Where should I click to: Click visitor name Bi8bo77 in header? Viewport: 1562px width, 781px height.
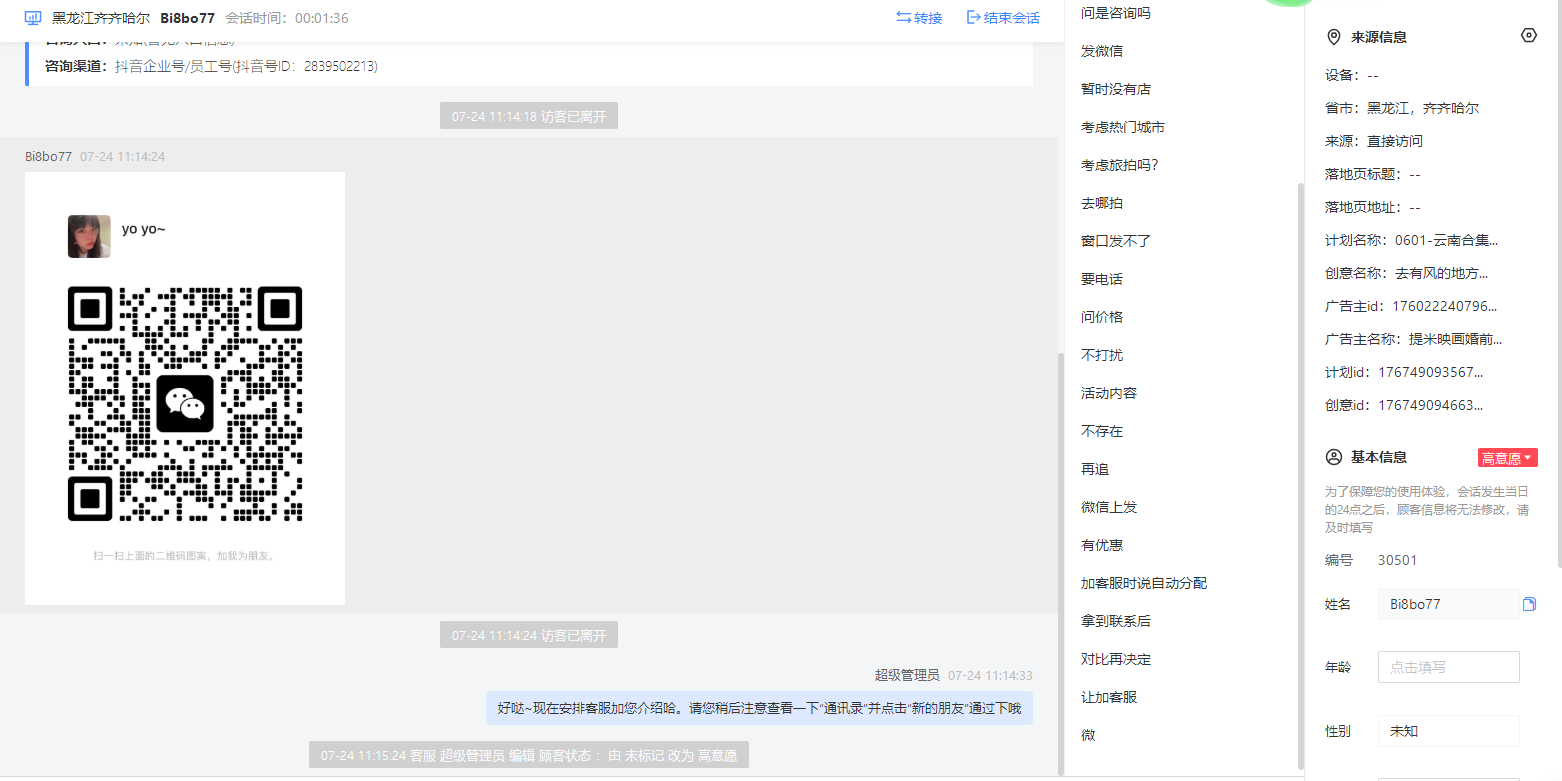point(187,18)
